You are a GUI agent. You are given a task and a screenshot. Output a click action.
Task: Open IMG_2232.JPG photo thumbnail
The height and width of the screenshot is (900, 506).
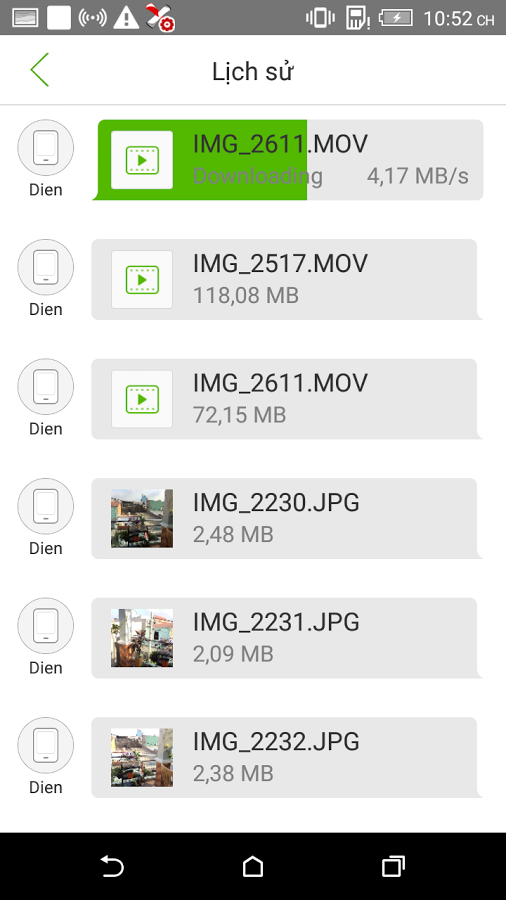tap(142, 758)
